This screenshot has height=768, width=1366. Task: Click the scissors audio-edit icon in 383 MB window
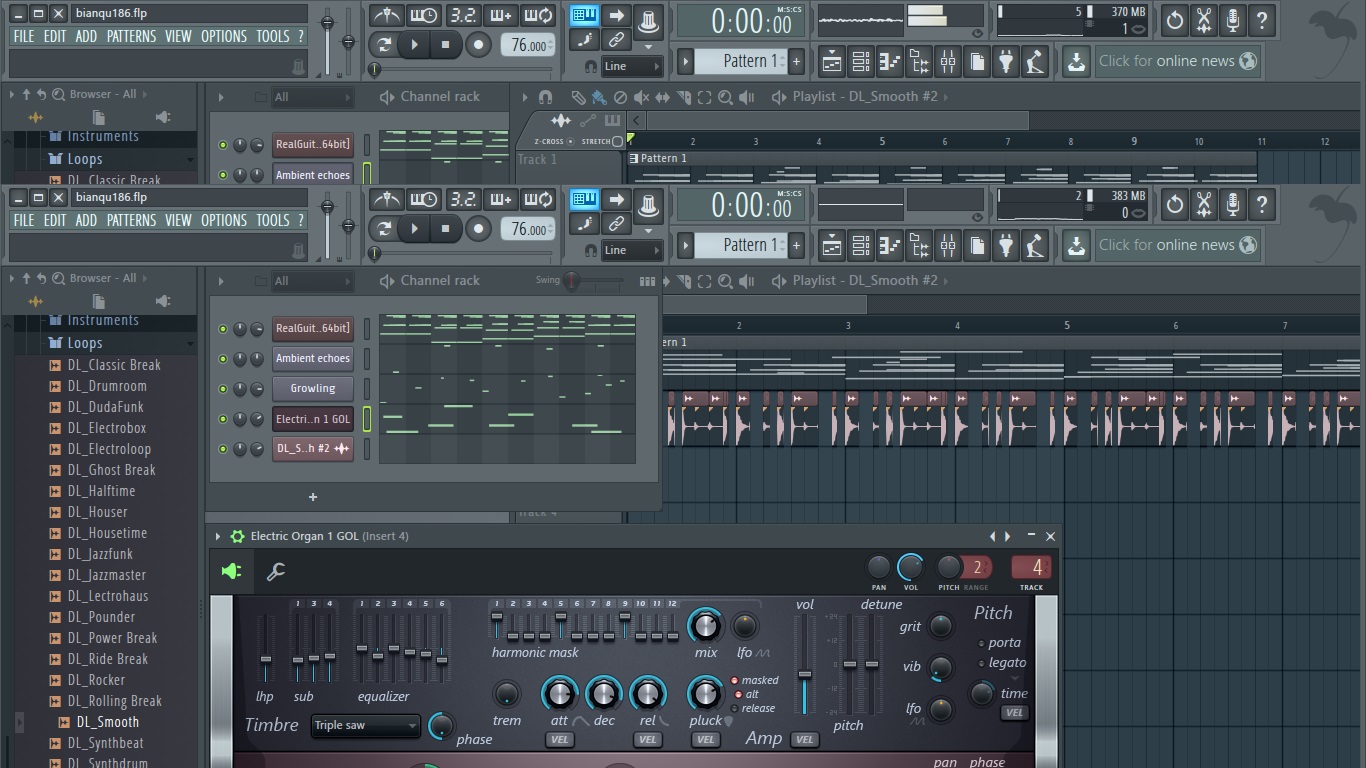tap(1204, 205)
